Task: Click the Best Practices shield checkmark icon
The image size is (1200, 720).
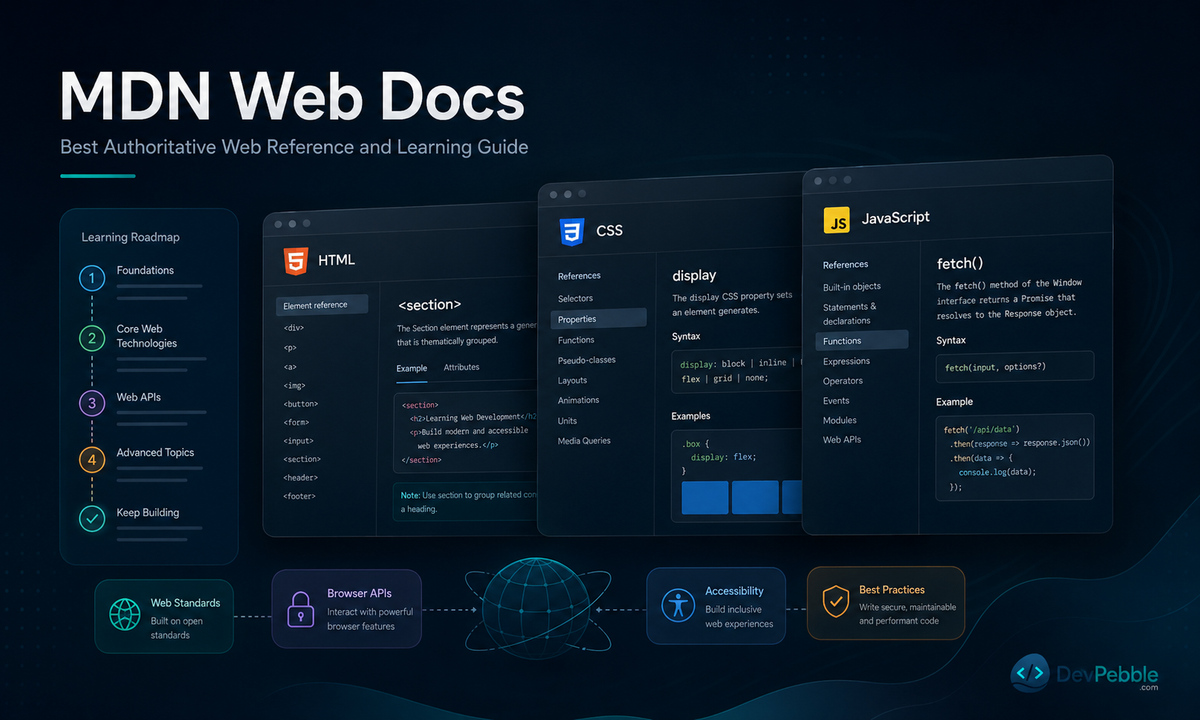Action: pos(836,602)
